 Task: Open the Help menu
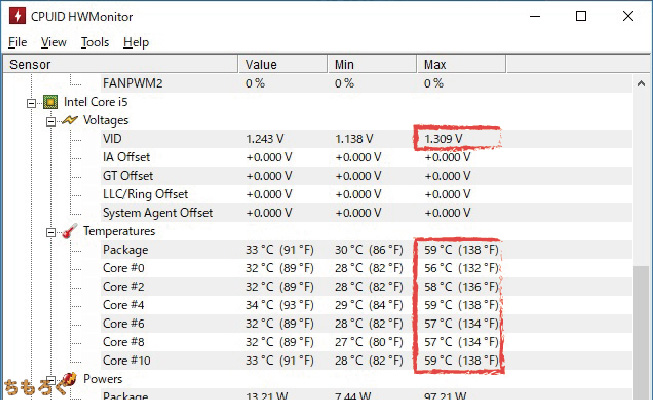136,42
